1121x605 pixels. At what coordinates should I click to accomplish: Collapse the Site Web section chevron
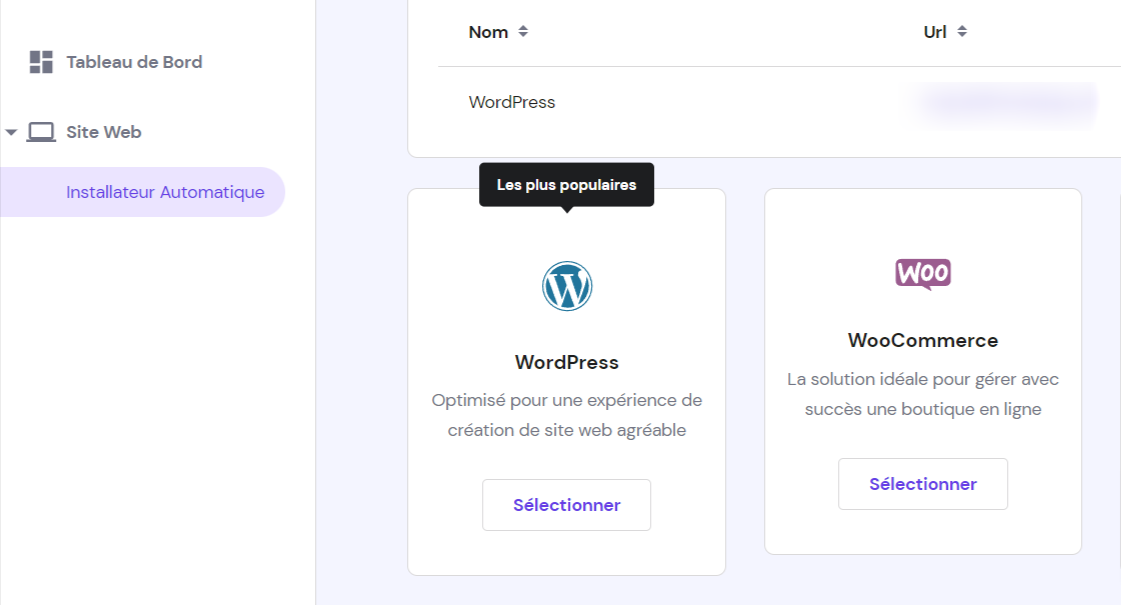coord(10,131)
